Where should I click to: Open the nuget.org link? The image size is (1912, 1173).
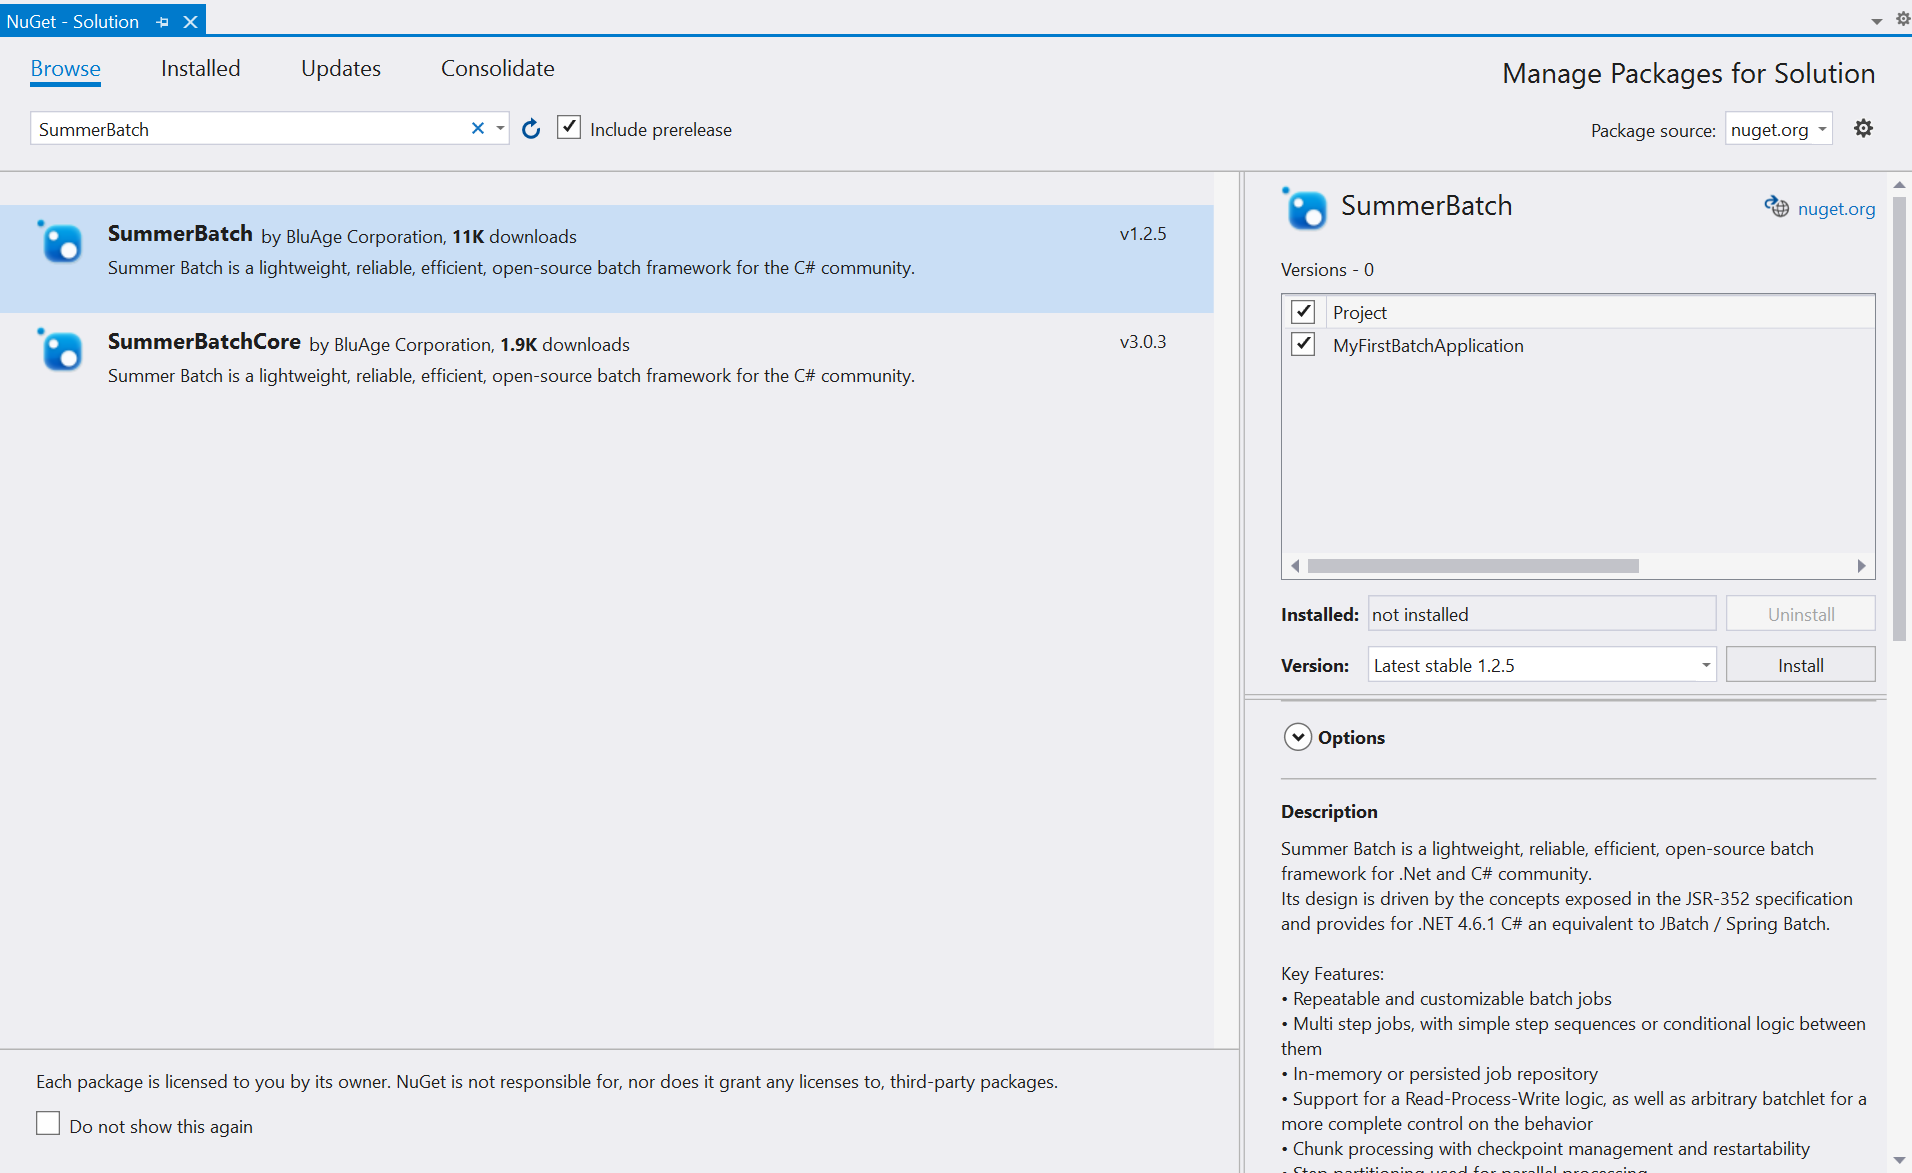coord(1836,208)
